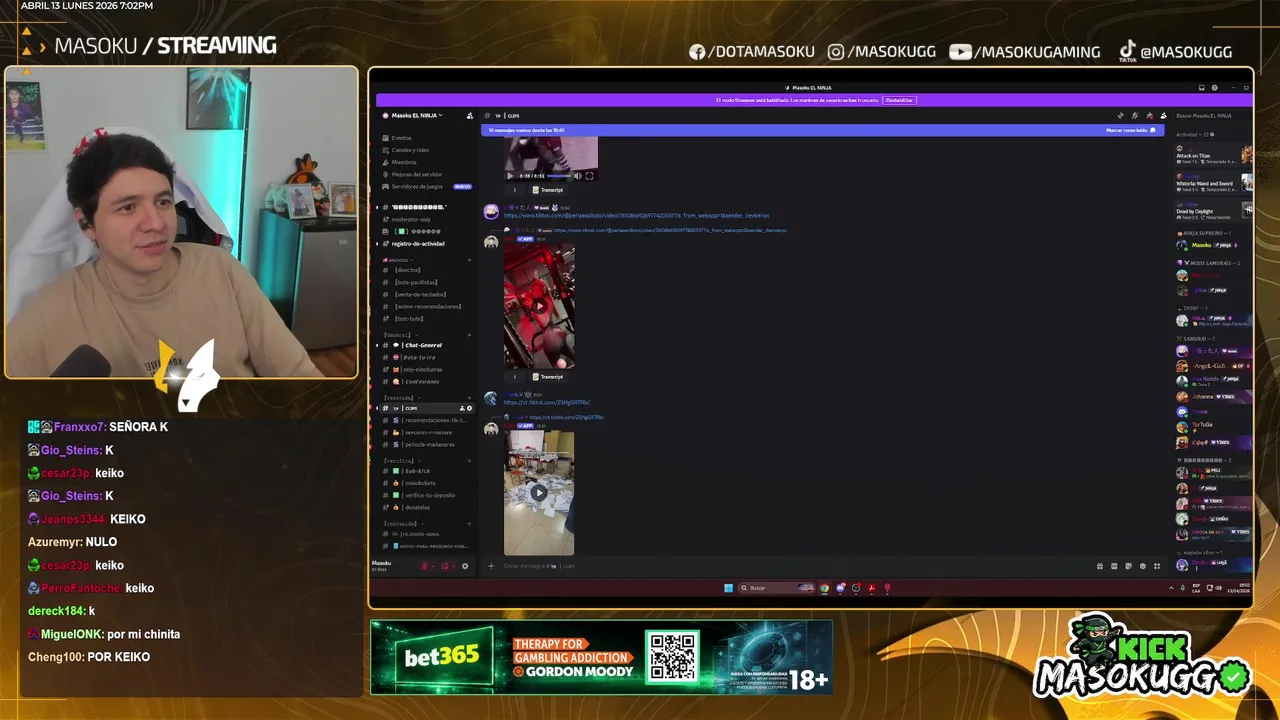Collapse the anuncios category
The height and width of the screenshot is (720, 1280).
397,259
